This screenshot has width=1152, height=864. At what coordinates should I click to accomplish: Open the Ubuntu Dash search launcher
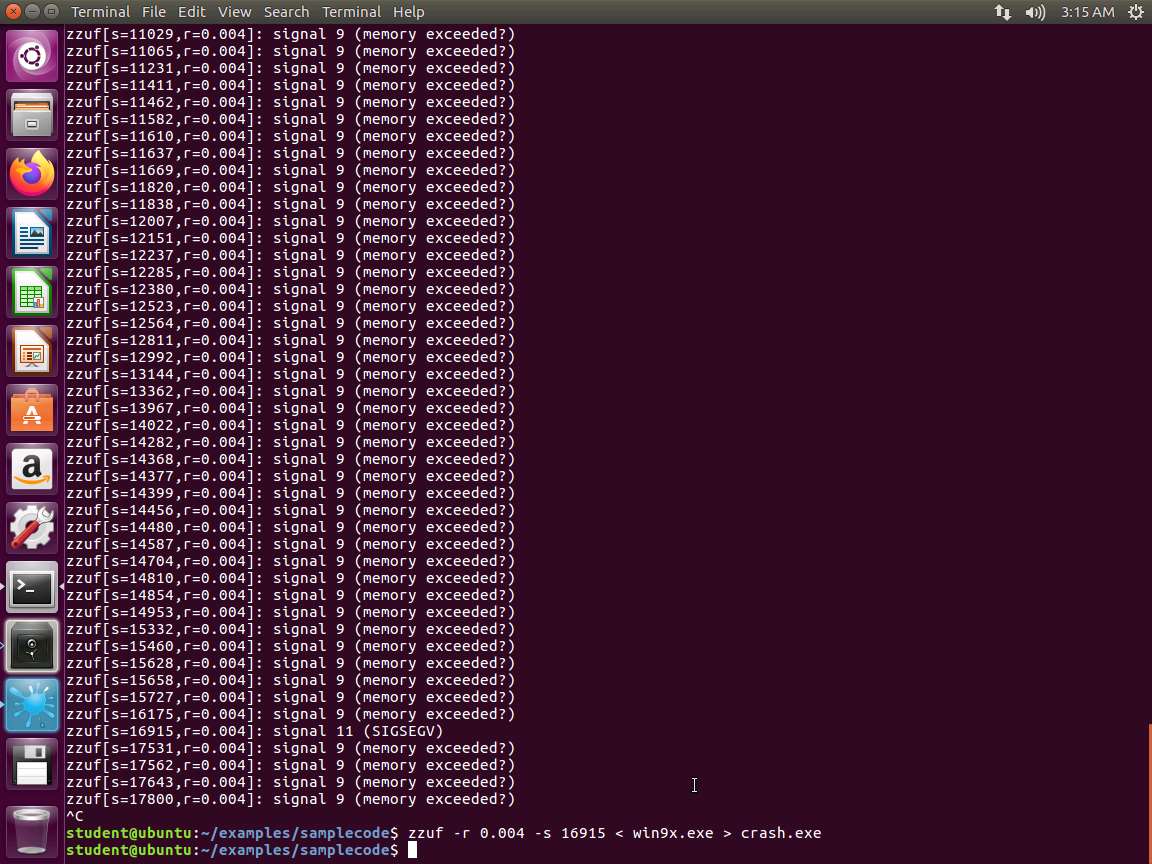32,57
